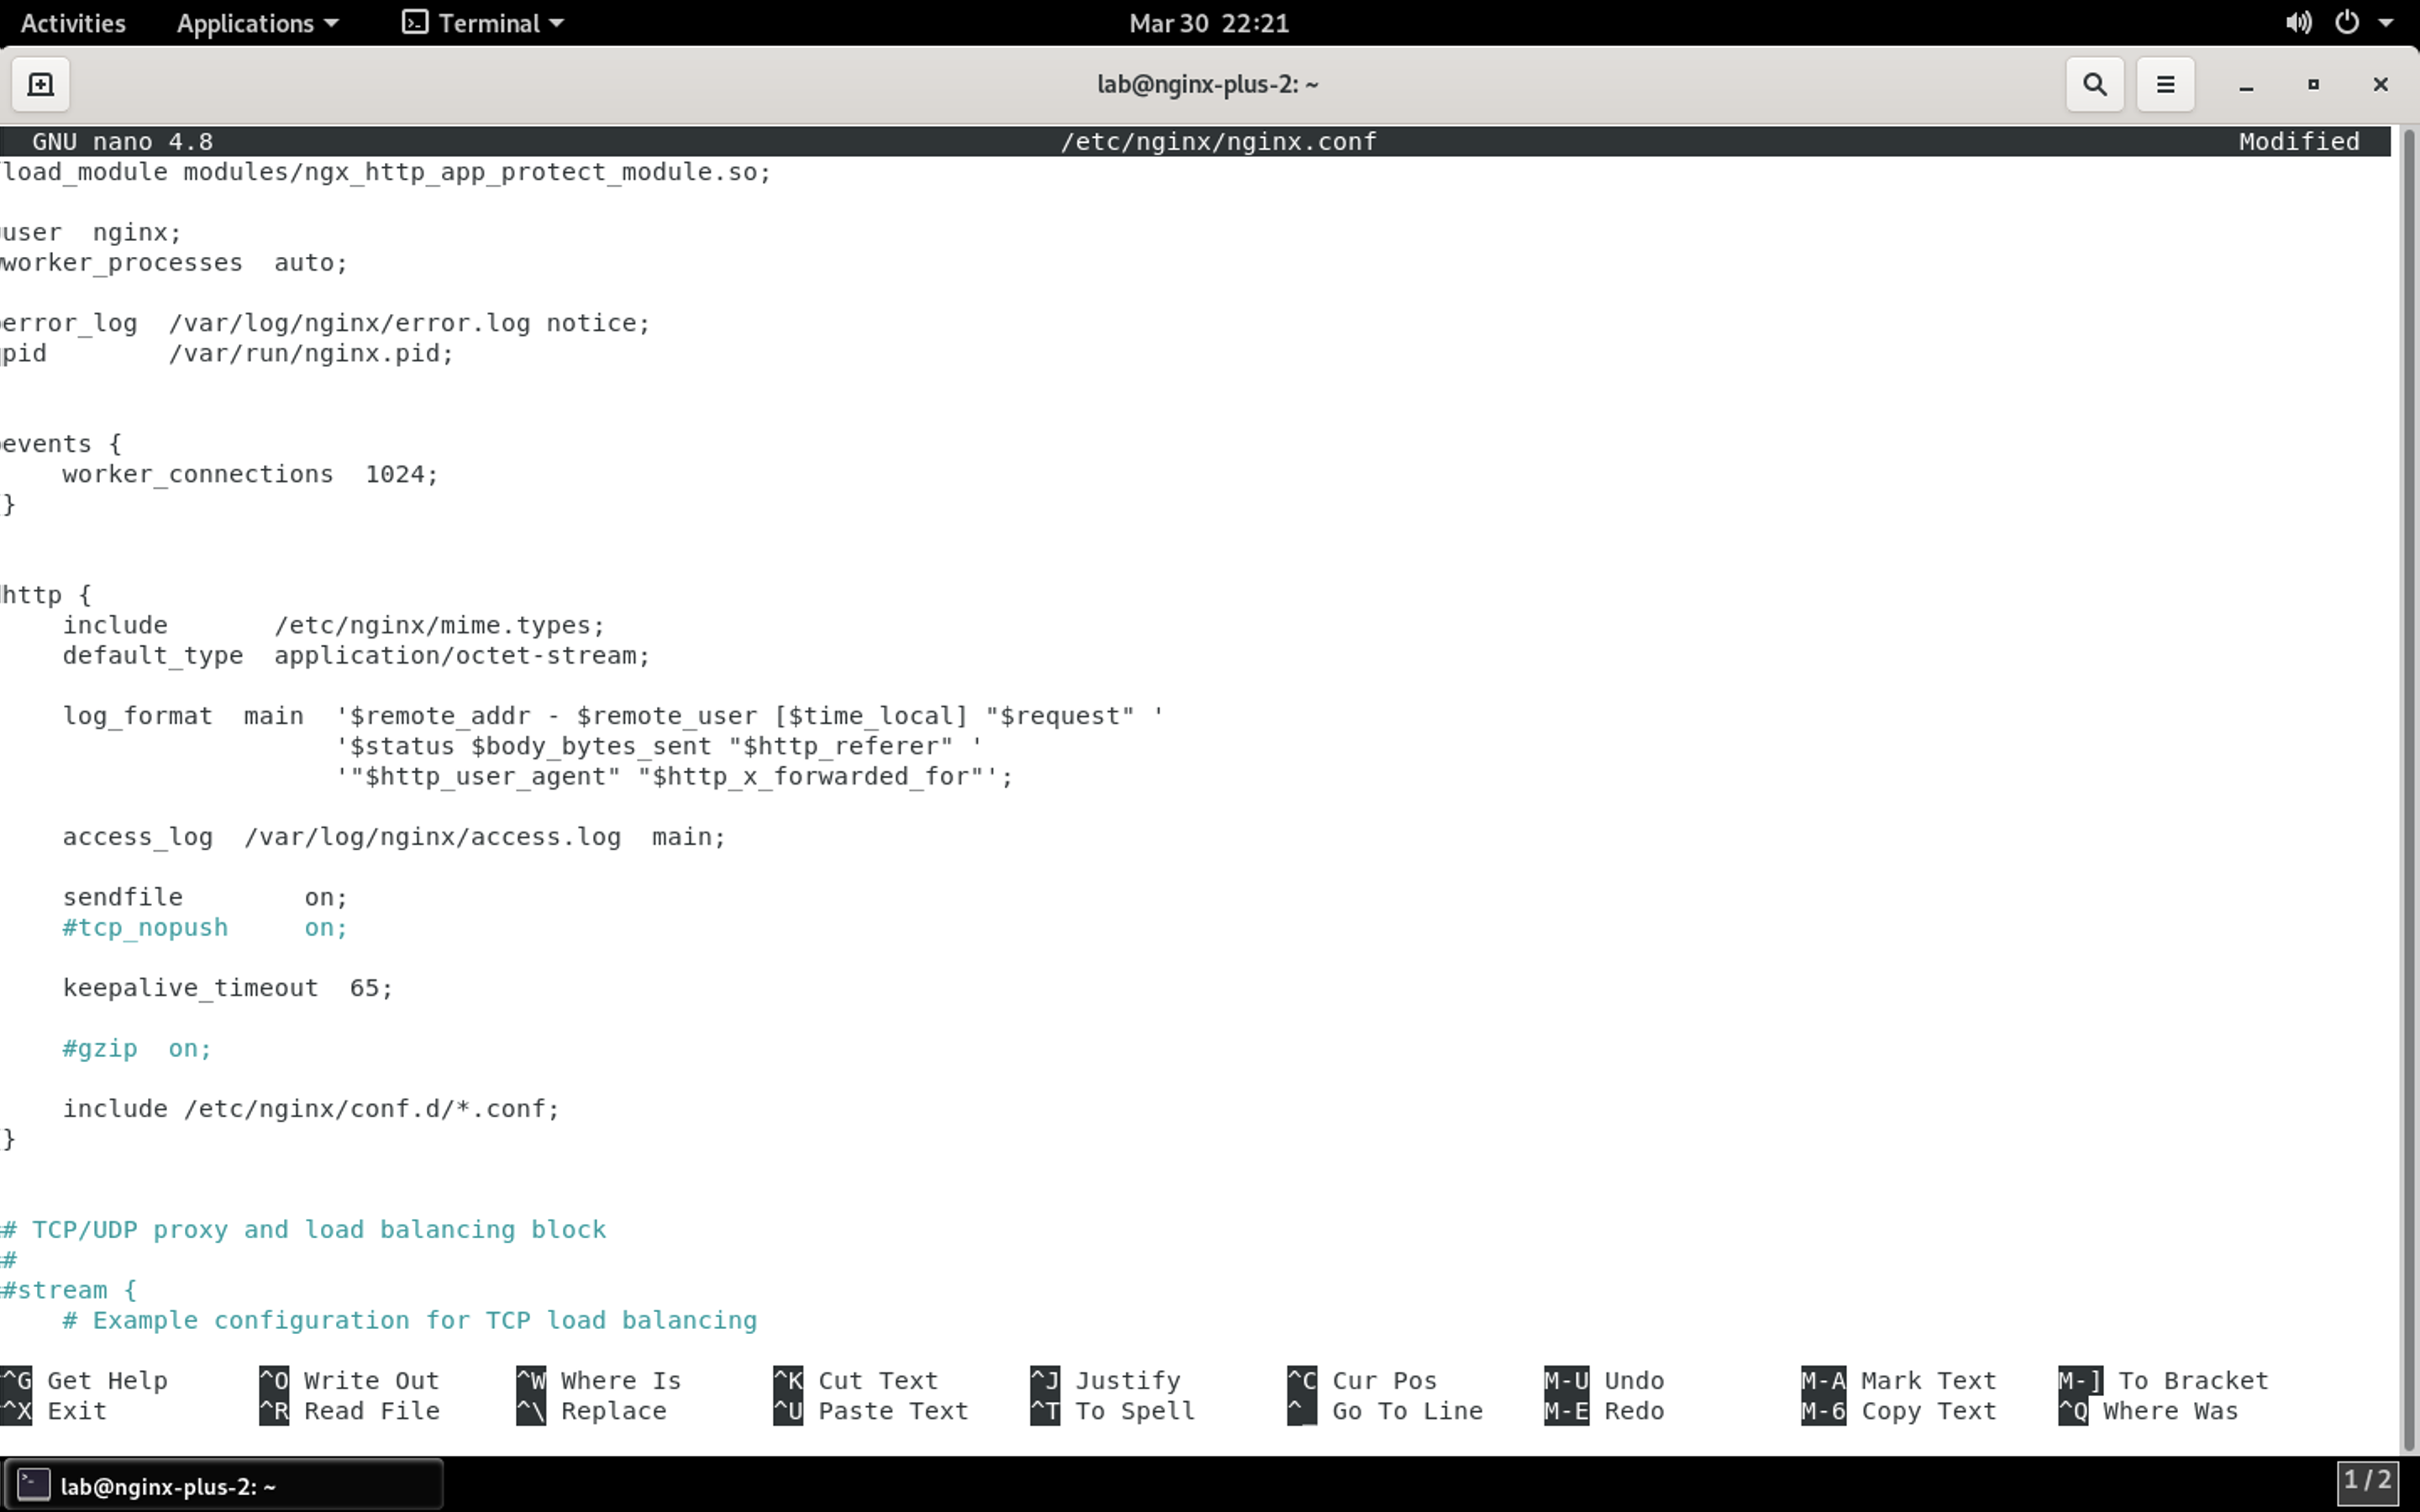Click the window title lab@nginx-plus-2: ~
This screenshot has width=2420, height=1512.
(x=1208, y=85)
